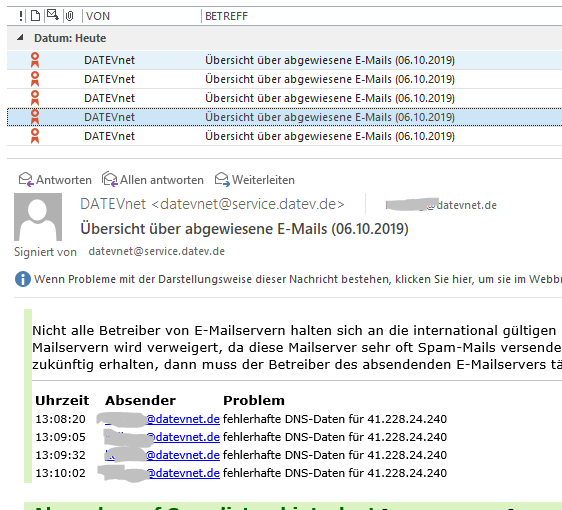Click the envelope flag status column header
The width and height of the screenshot is (562, 510).
point(53,15)
